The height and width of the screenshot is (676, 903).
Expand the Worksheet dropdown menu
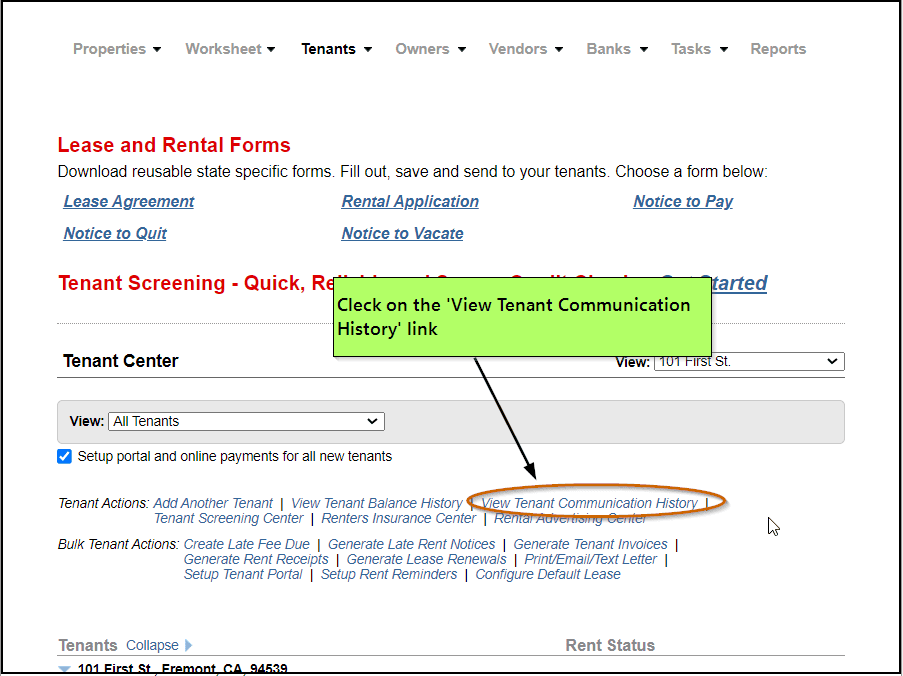[230, 49]
